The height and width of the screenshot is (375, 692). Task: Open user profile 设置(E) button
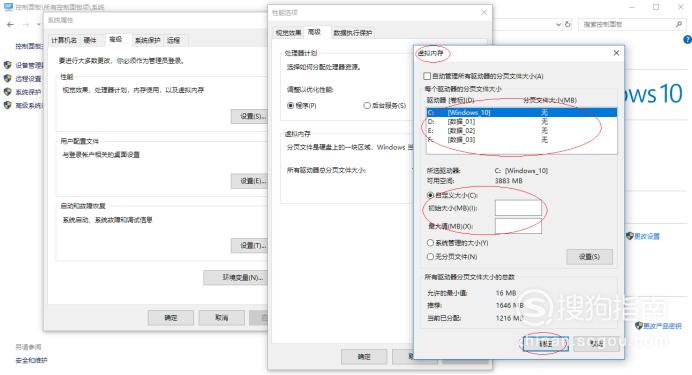(249, 180)
